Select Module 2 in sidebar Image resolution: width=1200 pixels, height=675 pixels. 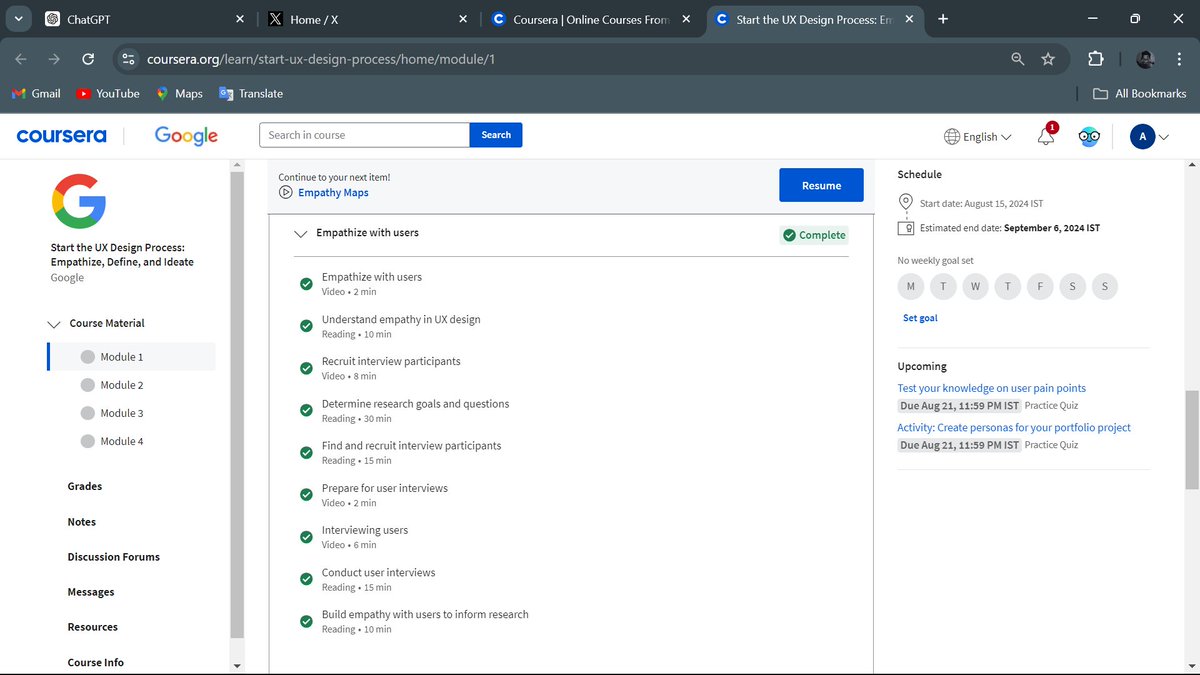point(131,385)
